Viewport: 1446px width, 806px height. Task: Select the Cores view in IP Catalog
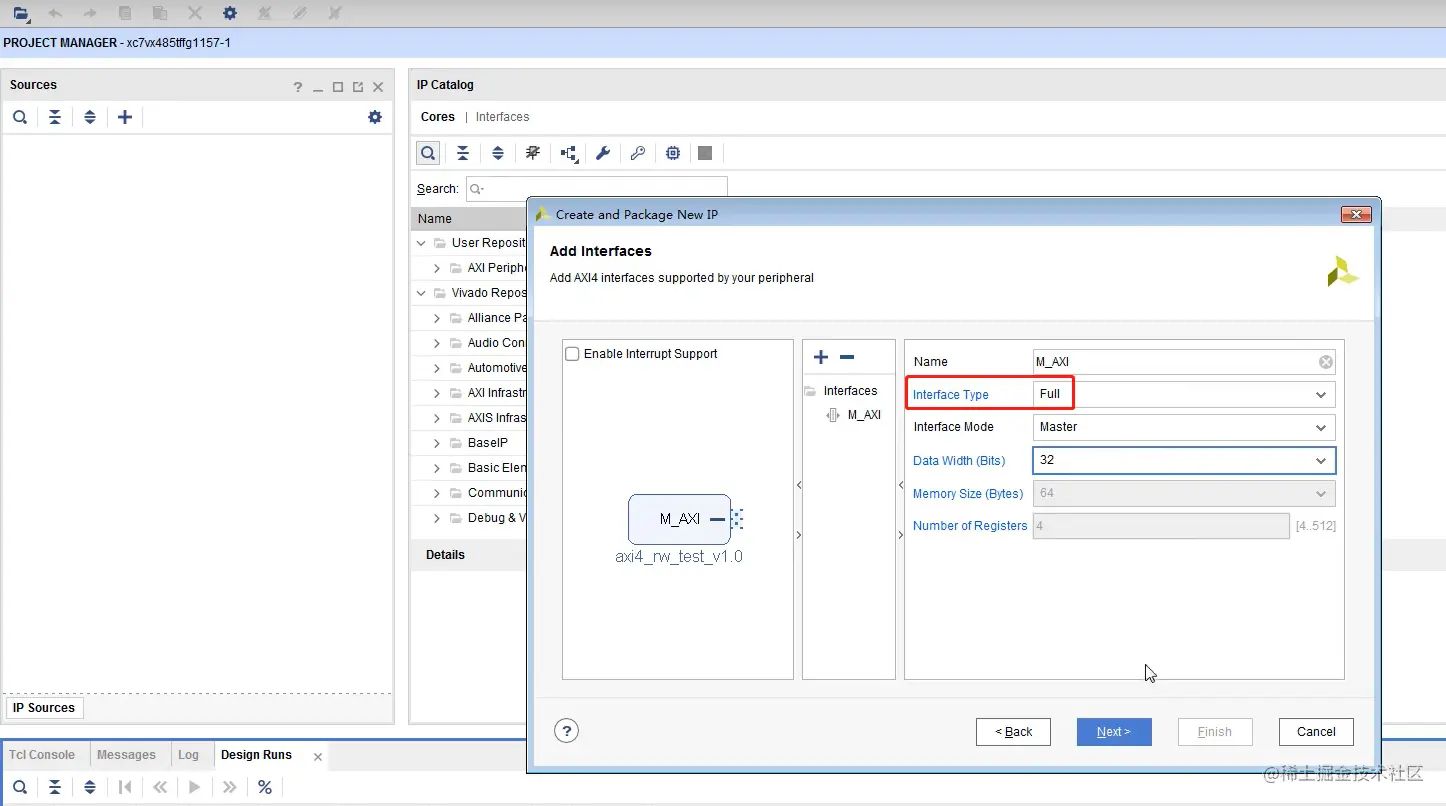point(438,117)
